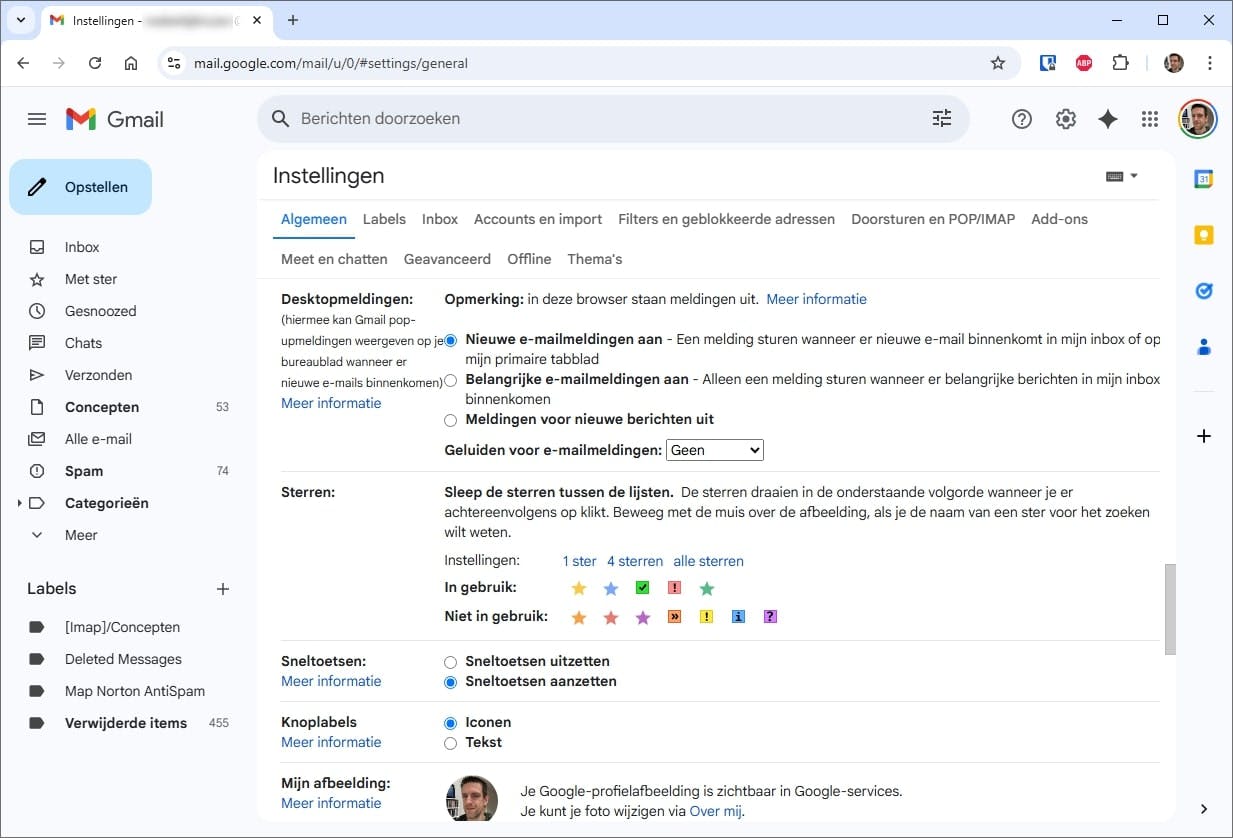1233x838 pixels.
Task: Select 'Sneltoetsen uitzetten' radio button
Action: click(x=451, y=662)
